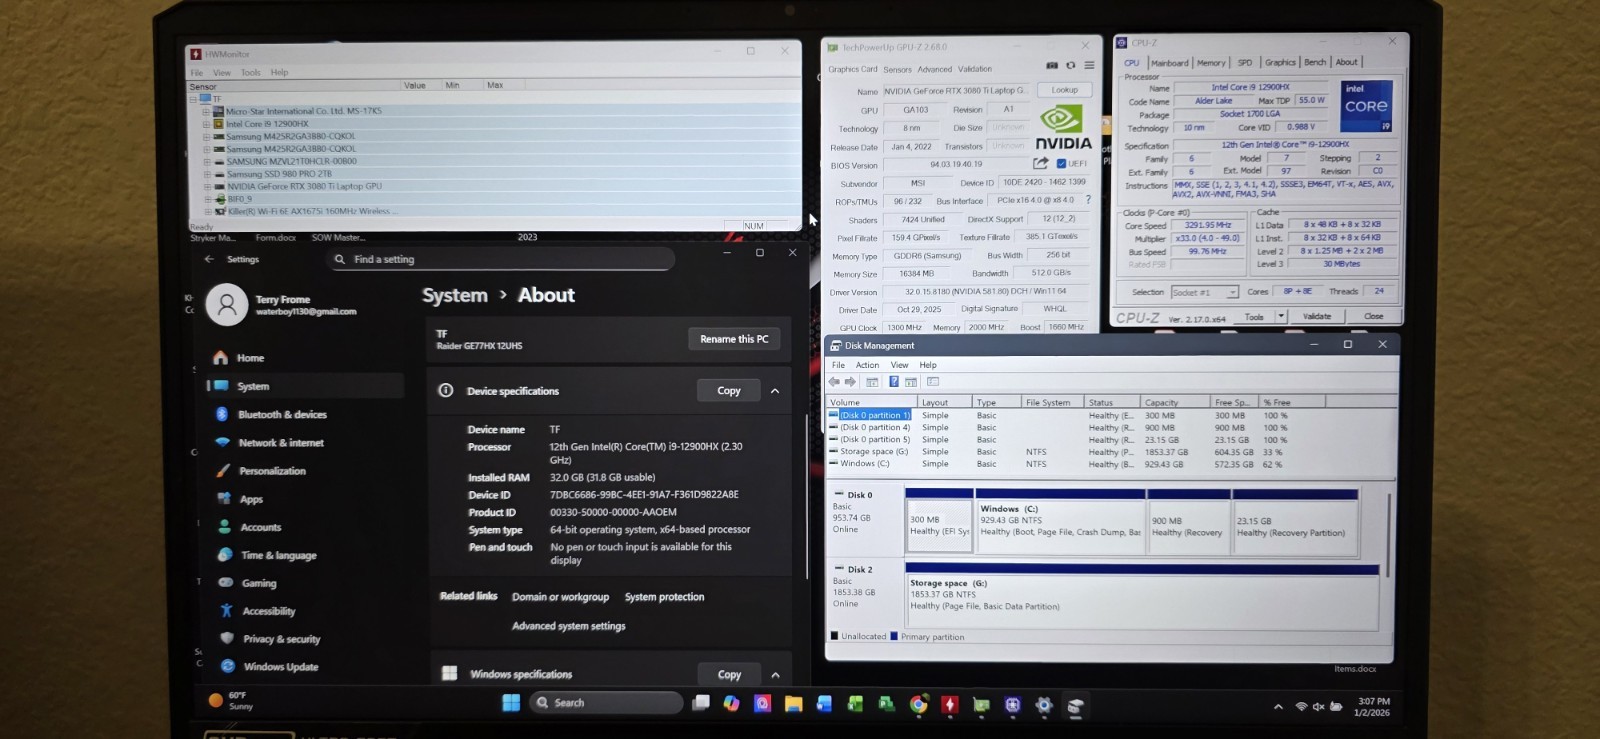
Task: Click the CPU-Z Validate button
Action: (x=1317, y=316)
